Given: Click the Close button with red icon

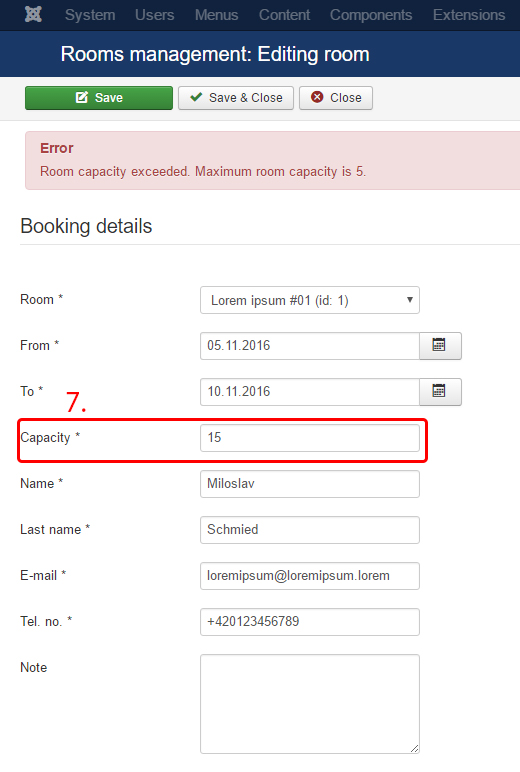Looking at the screenshot, I should point(336,97).
